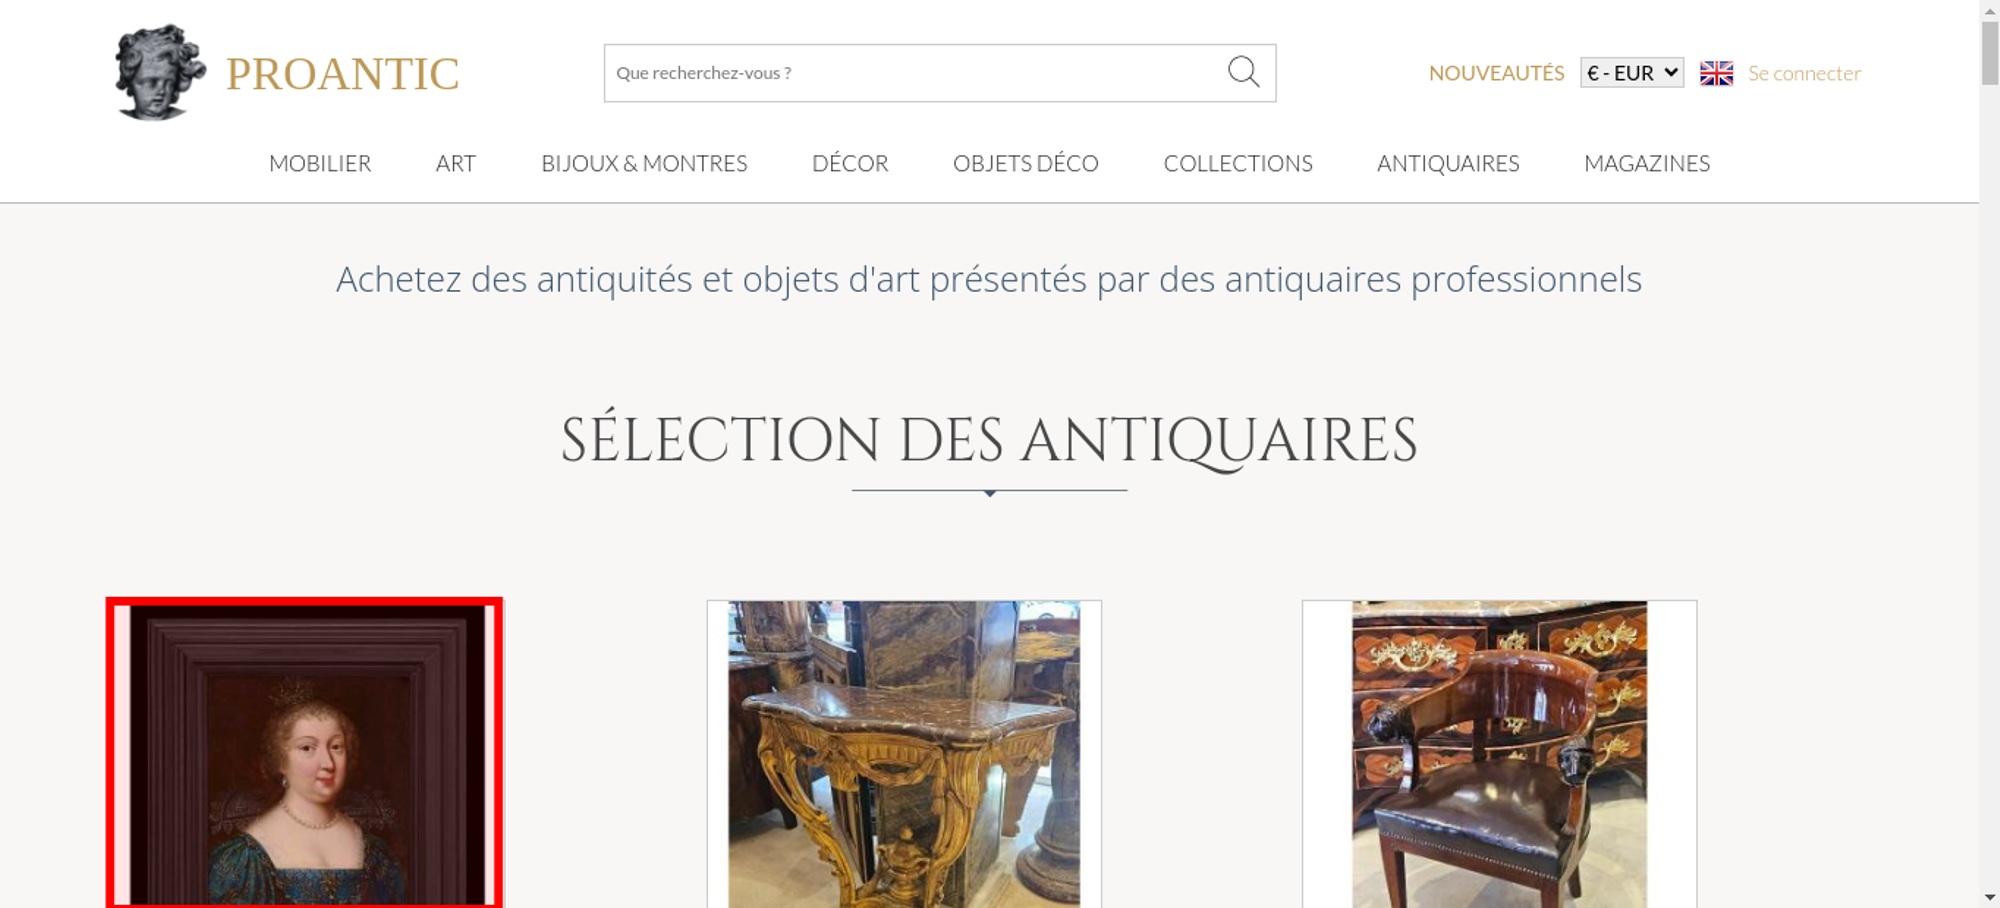Viewport: 2000px width, 908px height.
Task: Click the 'Se connecter' login link
Action: click(1804, 73)
